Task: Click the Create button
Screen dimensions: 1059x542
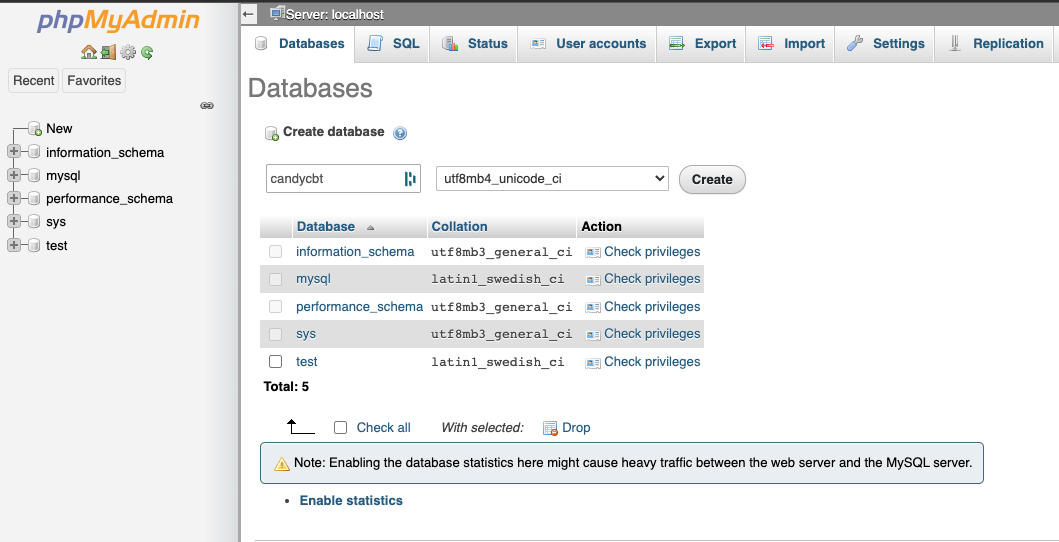Action: pyautogui.click(x=712, y=180)
